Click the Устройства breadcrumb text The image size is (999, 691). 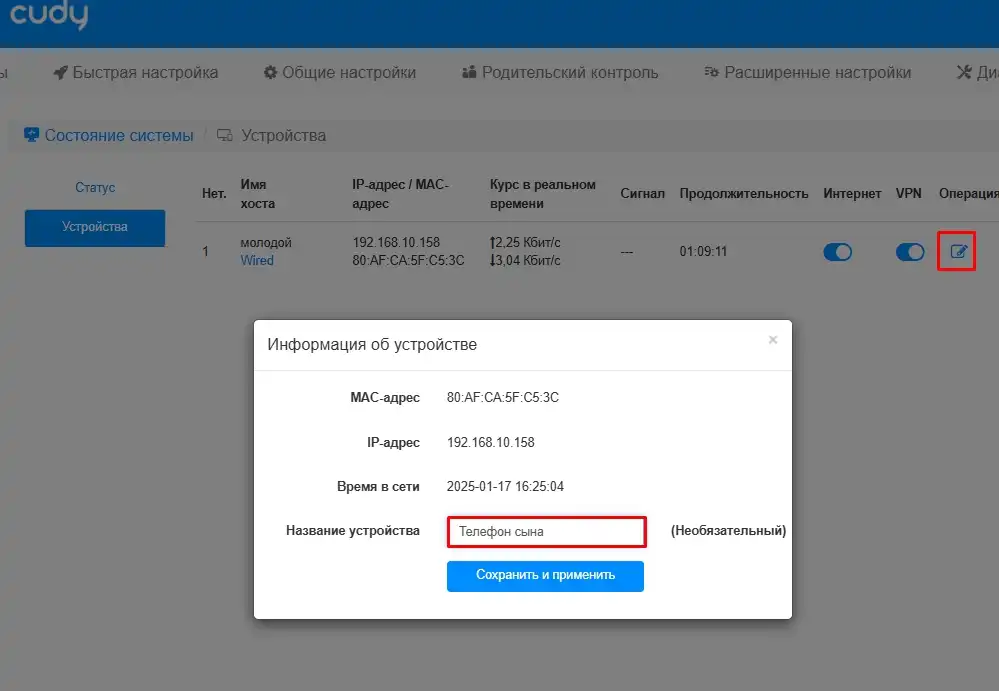pos(284,136)
